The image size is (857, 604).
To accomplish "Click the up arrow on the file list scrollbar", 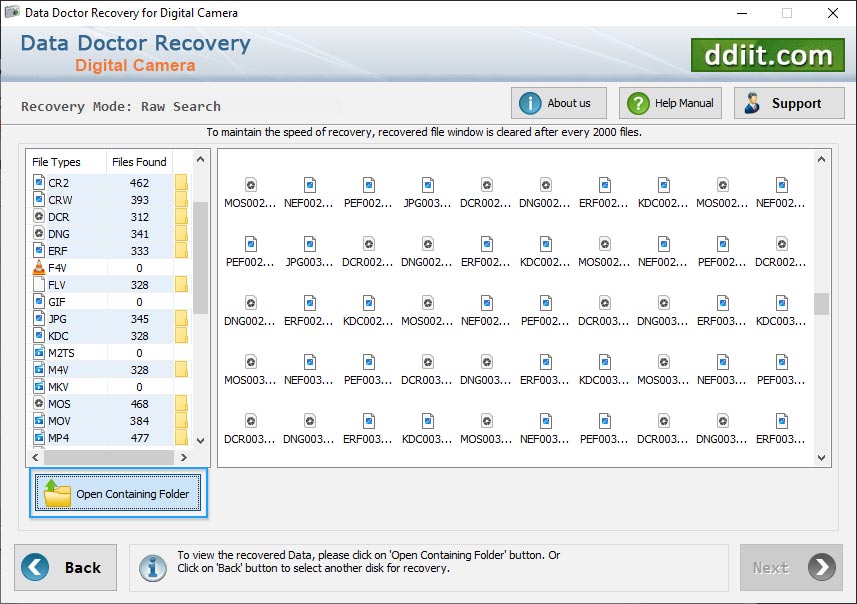I will (x=200, y=158).
